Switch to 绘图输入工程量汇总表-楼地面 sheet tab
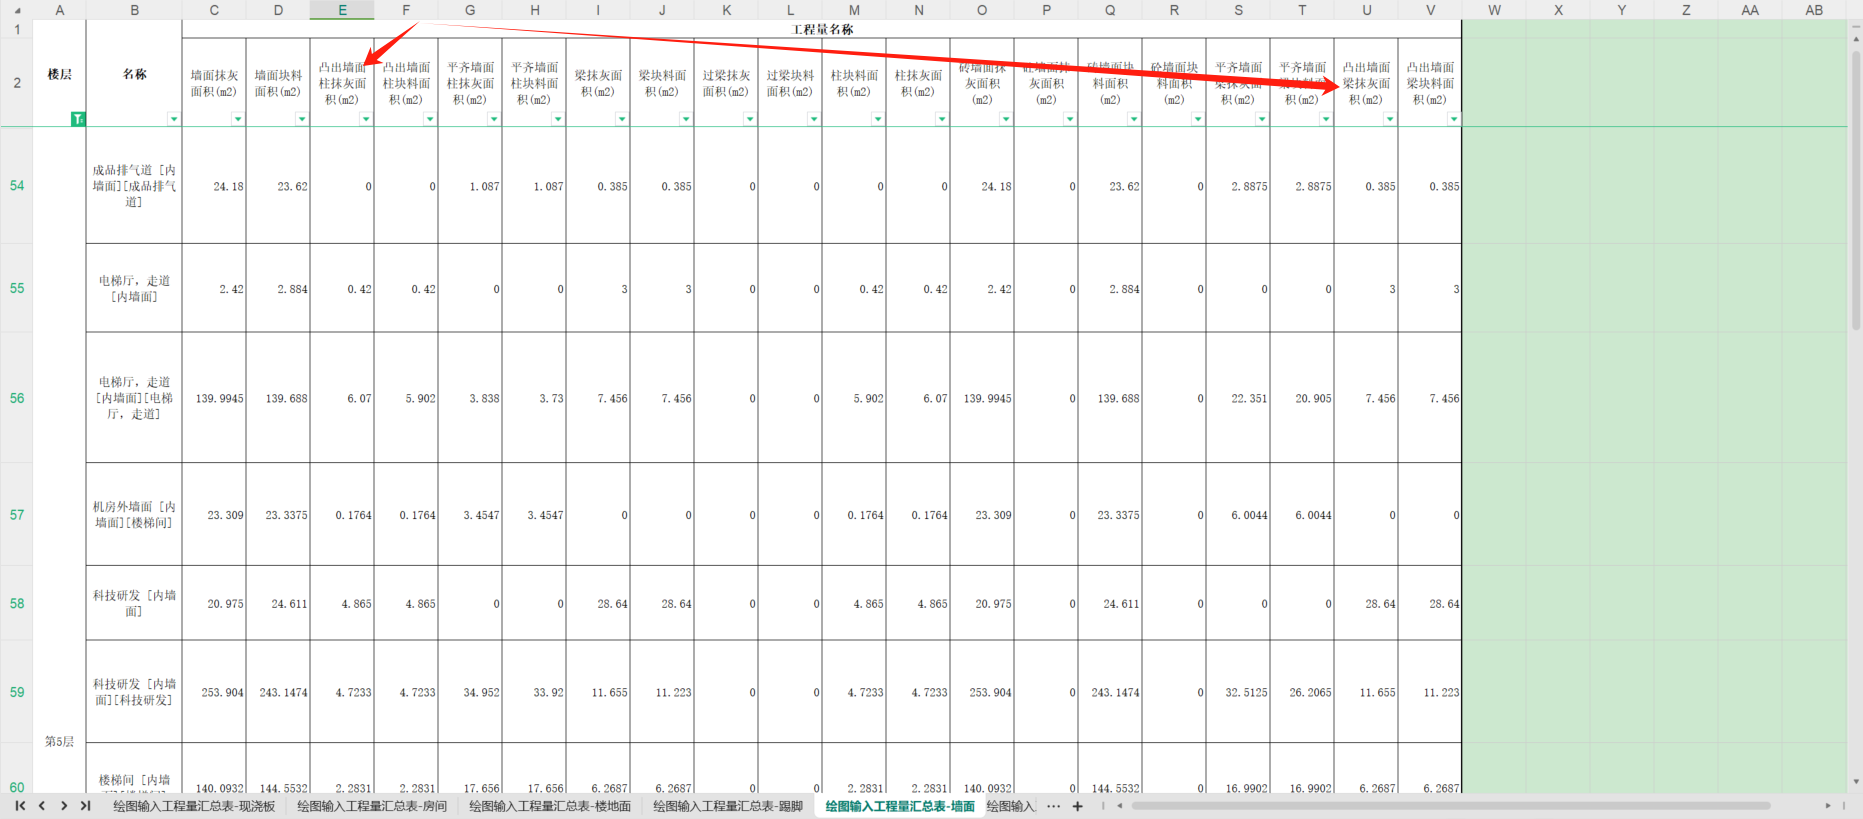This screenshot has width=1863, height=819. 550,806
